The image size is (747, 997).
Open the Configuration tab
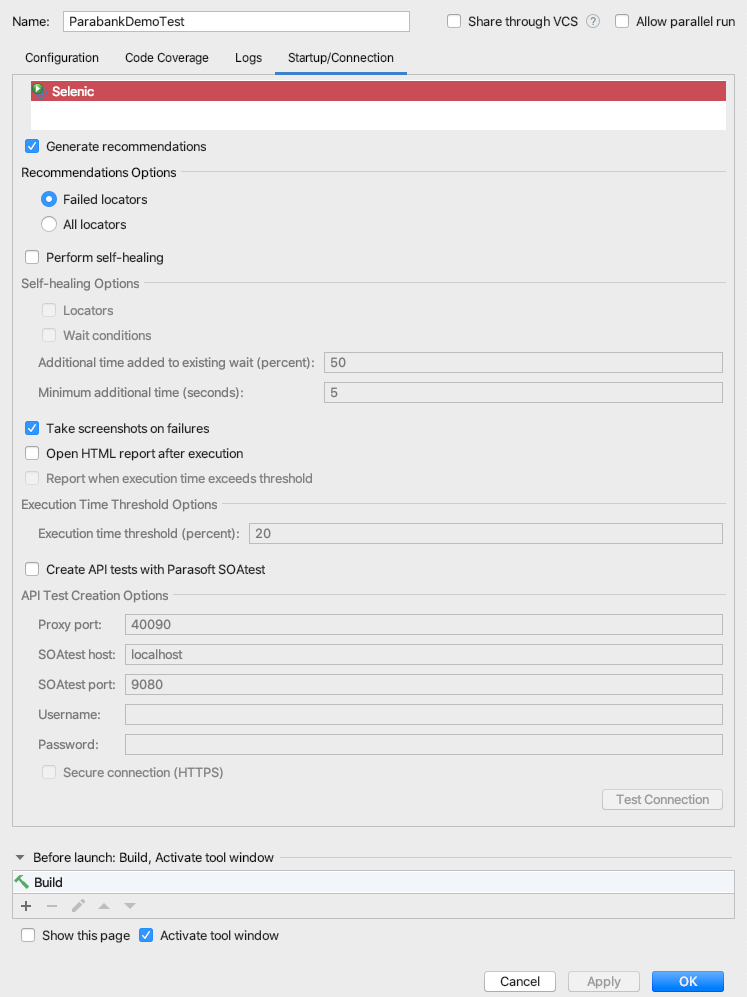62,58
